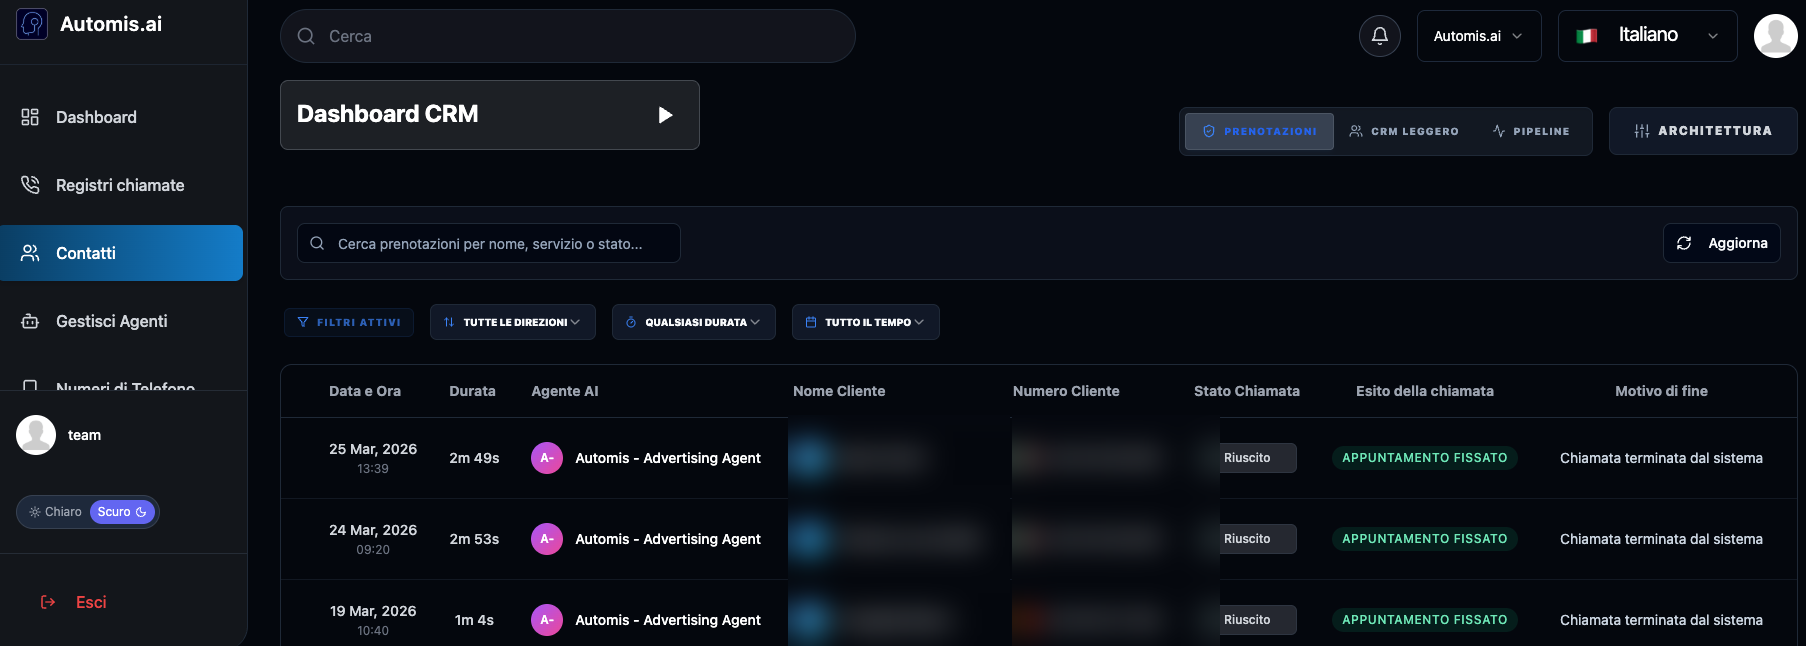Click the team avatar in sidebar

36,435
